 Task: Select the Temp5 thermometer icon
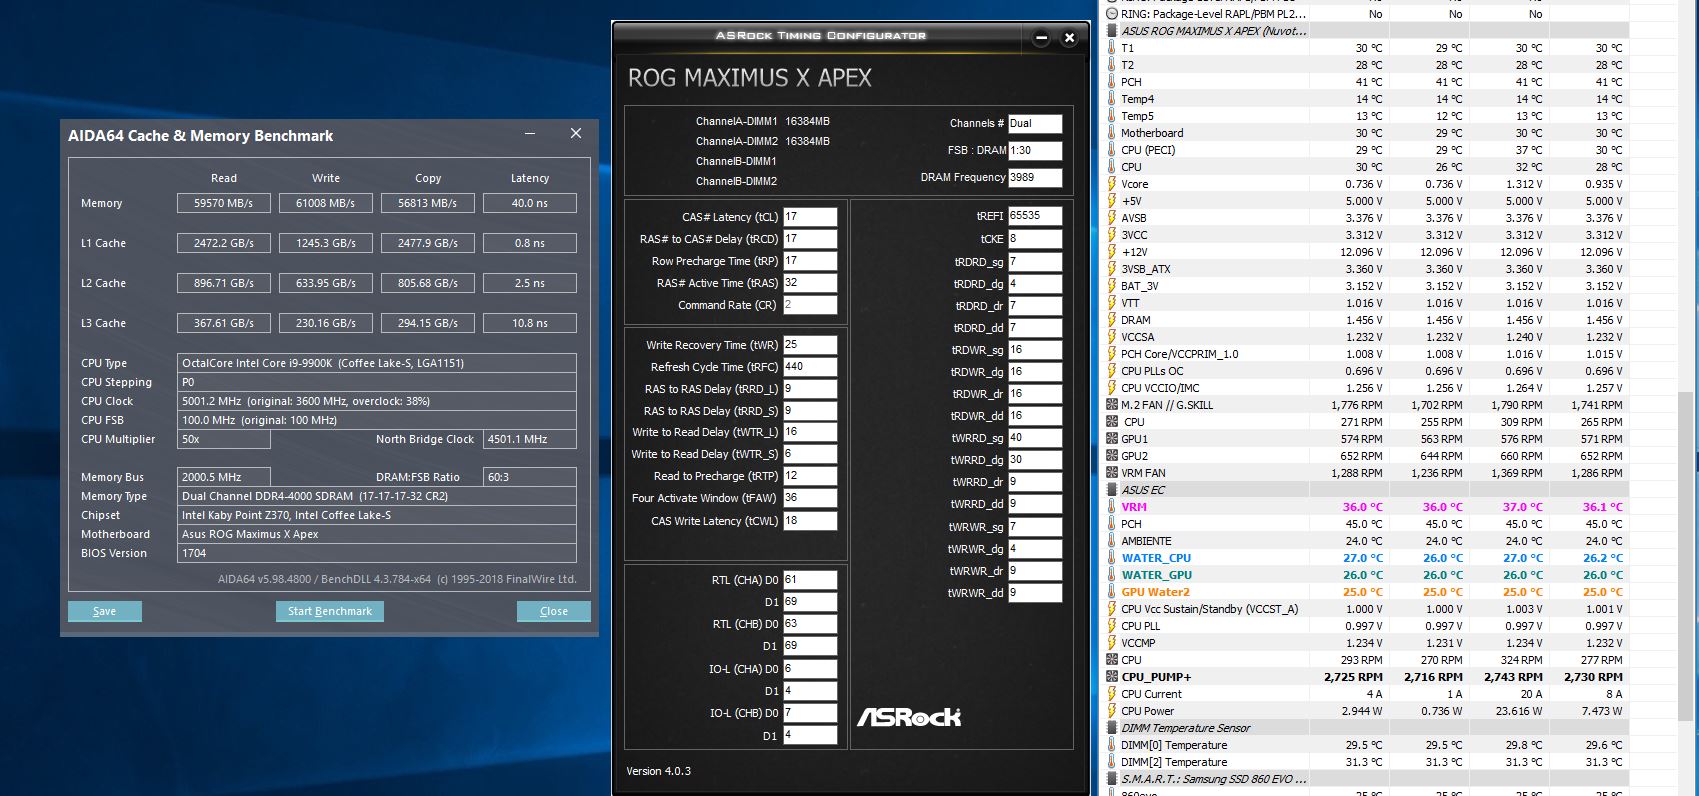pos(1112,116)
